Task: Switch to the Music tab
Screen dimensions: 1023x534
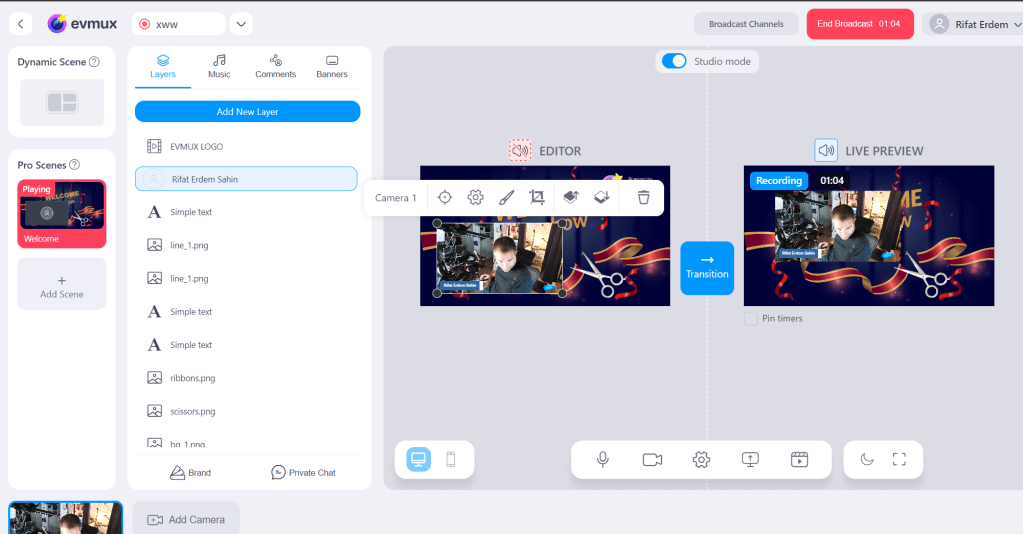Action: click(219, 67)
